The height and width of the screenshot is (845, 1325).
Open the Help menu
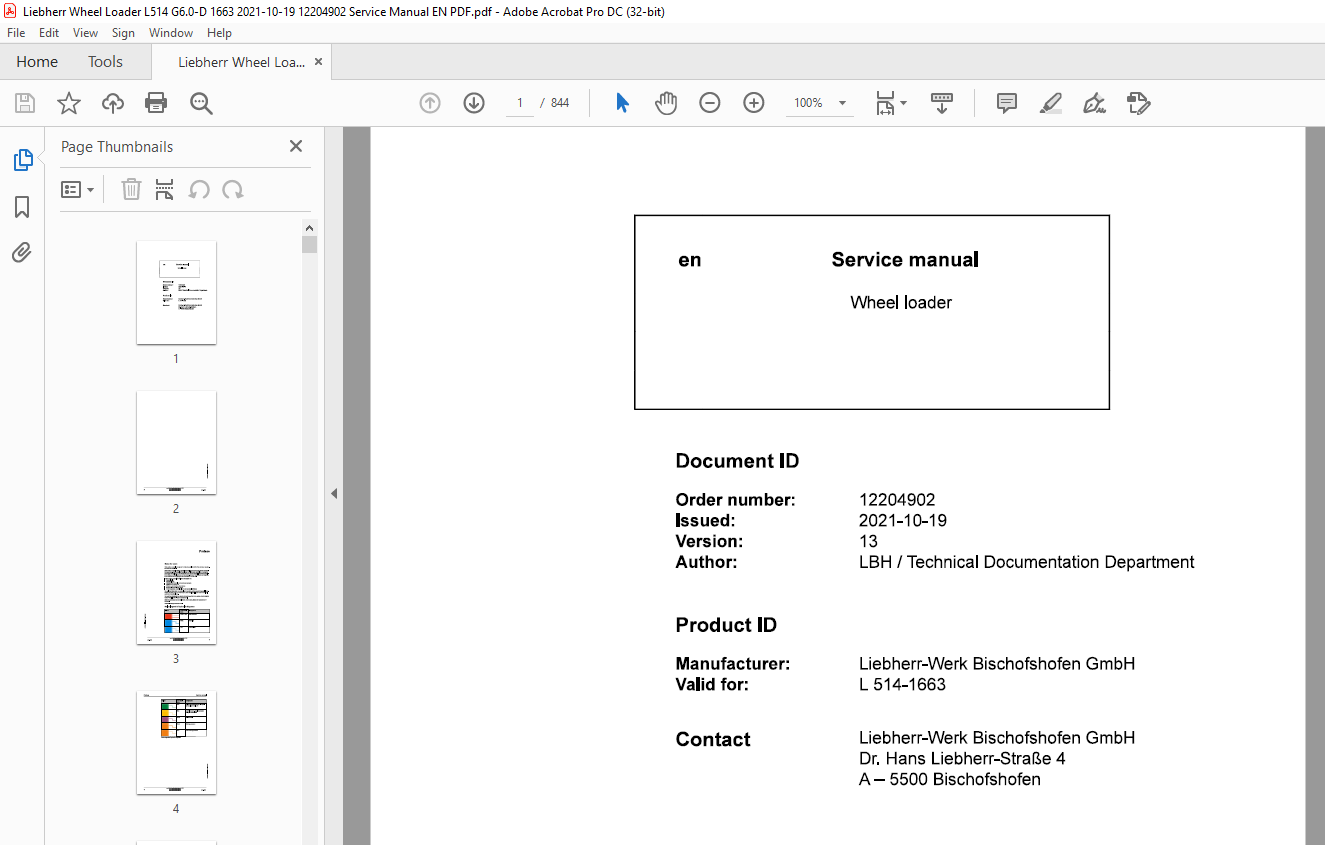click(x=219, y=33)
